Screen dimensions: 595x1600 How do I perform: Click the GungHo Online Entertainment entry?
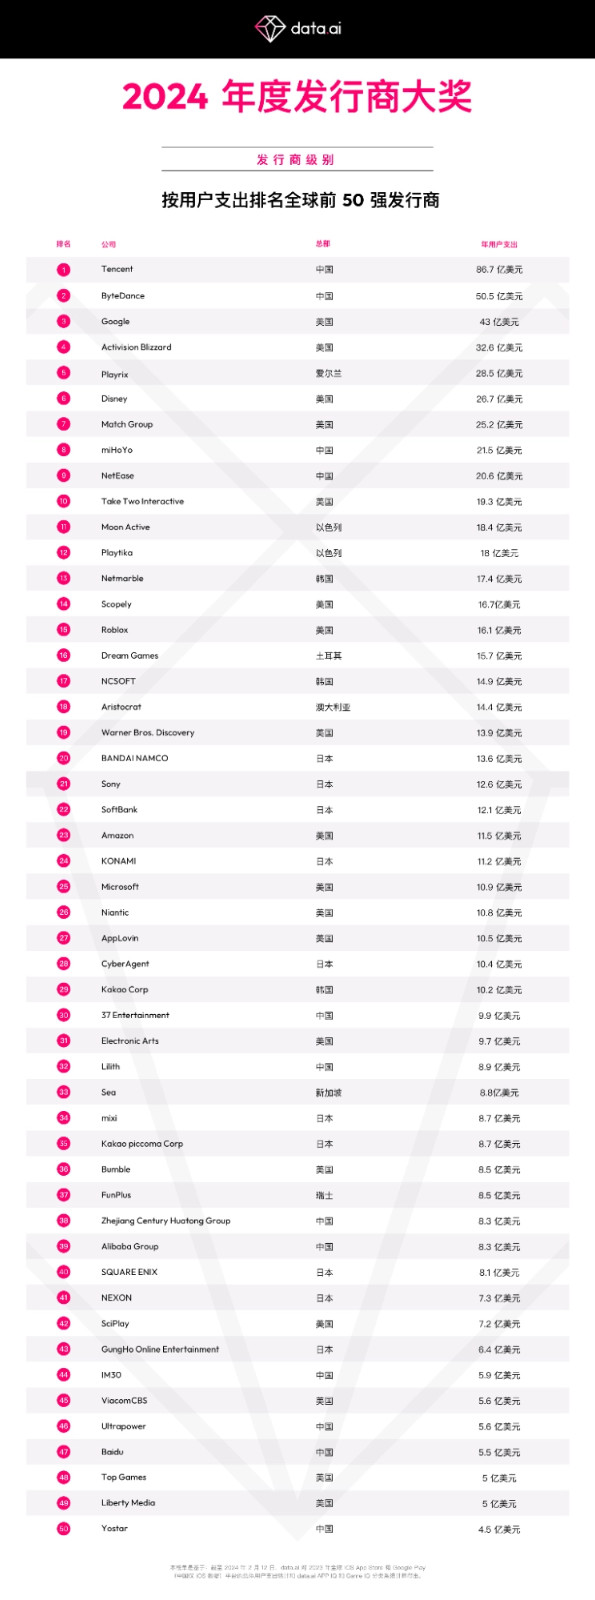(160, 1349)
